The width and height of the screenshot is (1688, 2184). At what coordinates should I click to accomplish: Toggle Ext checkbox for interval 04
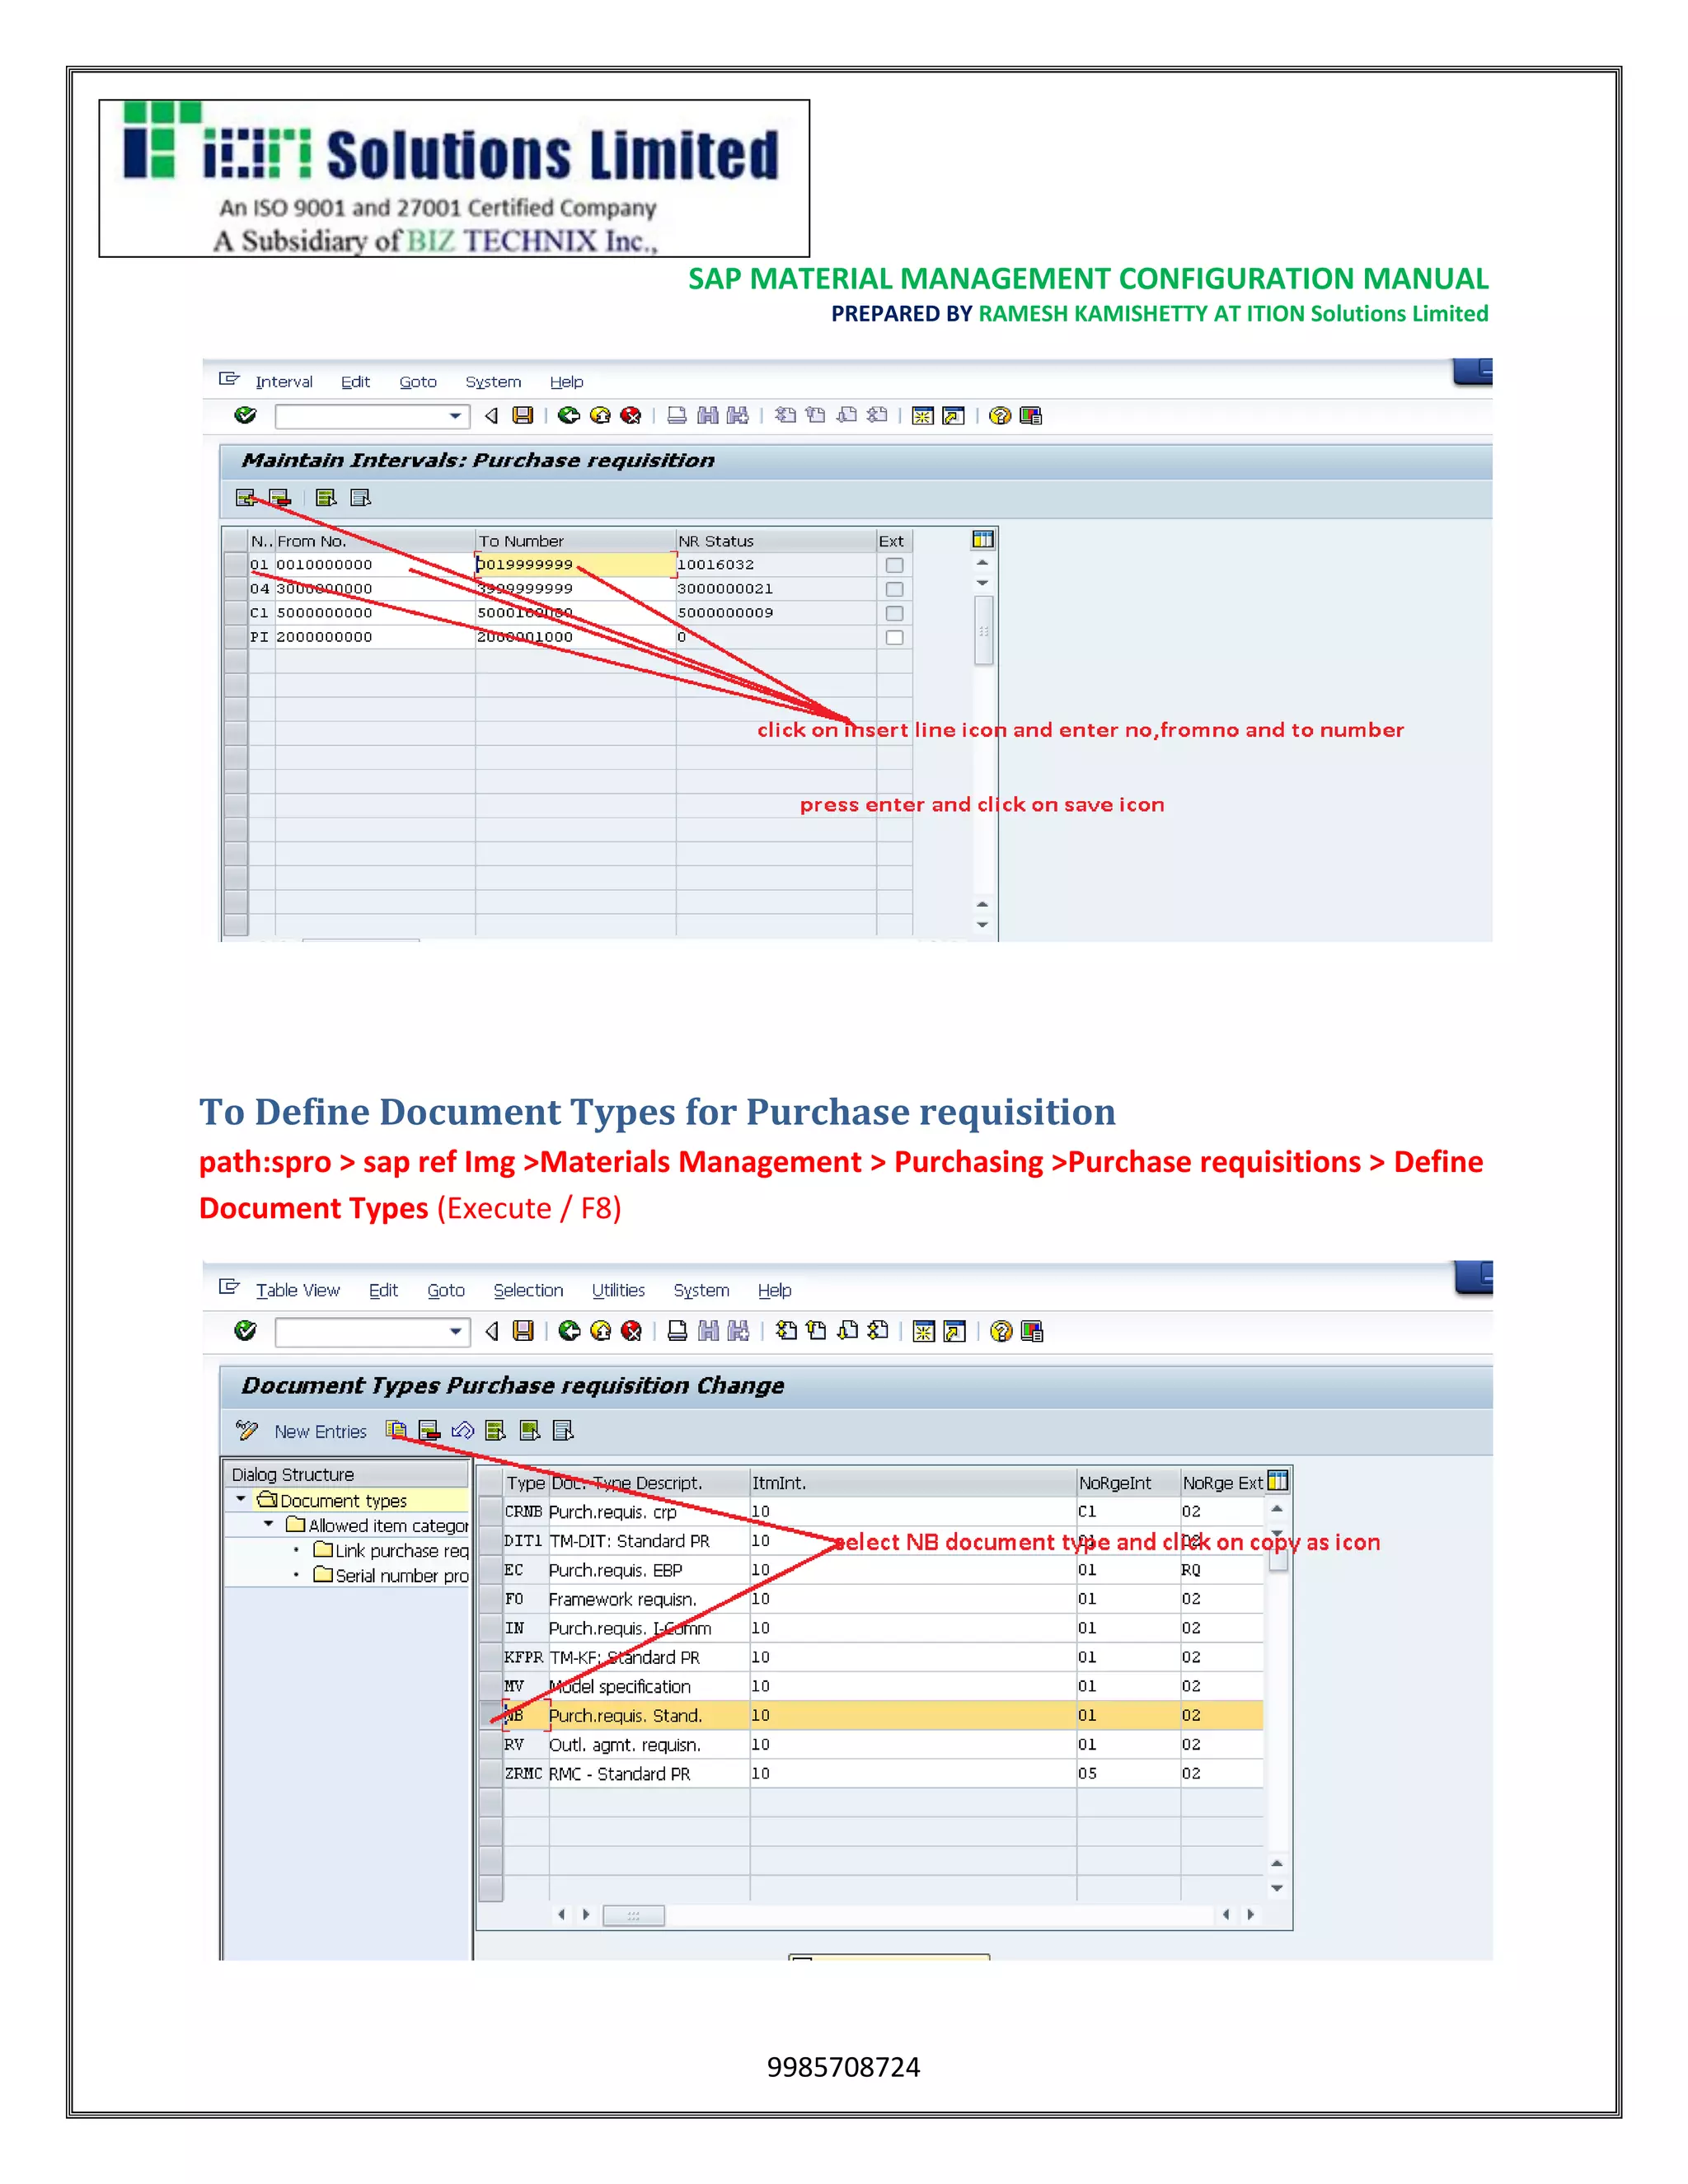pos(895,589)
